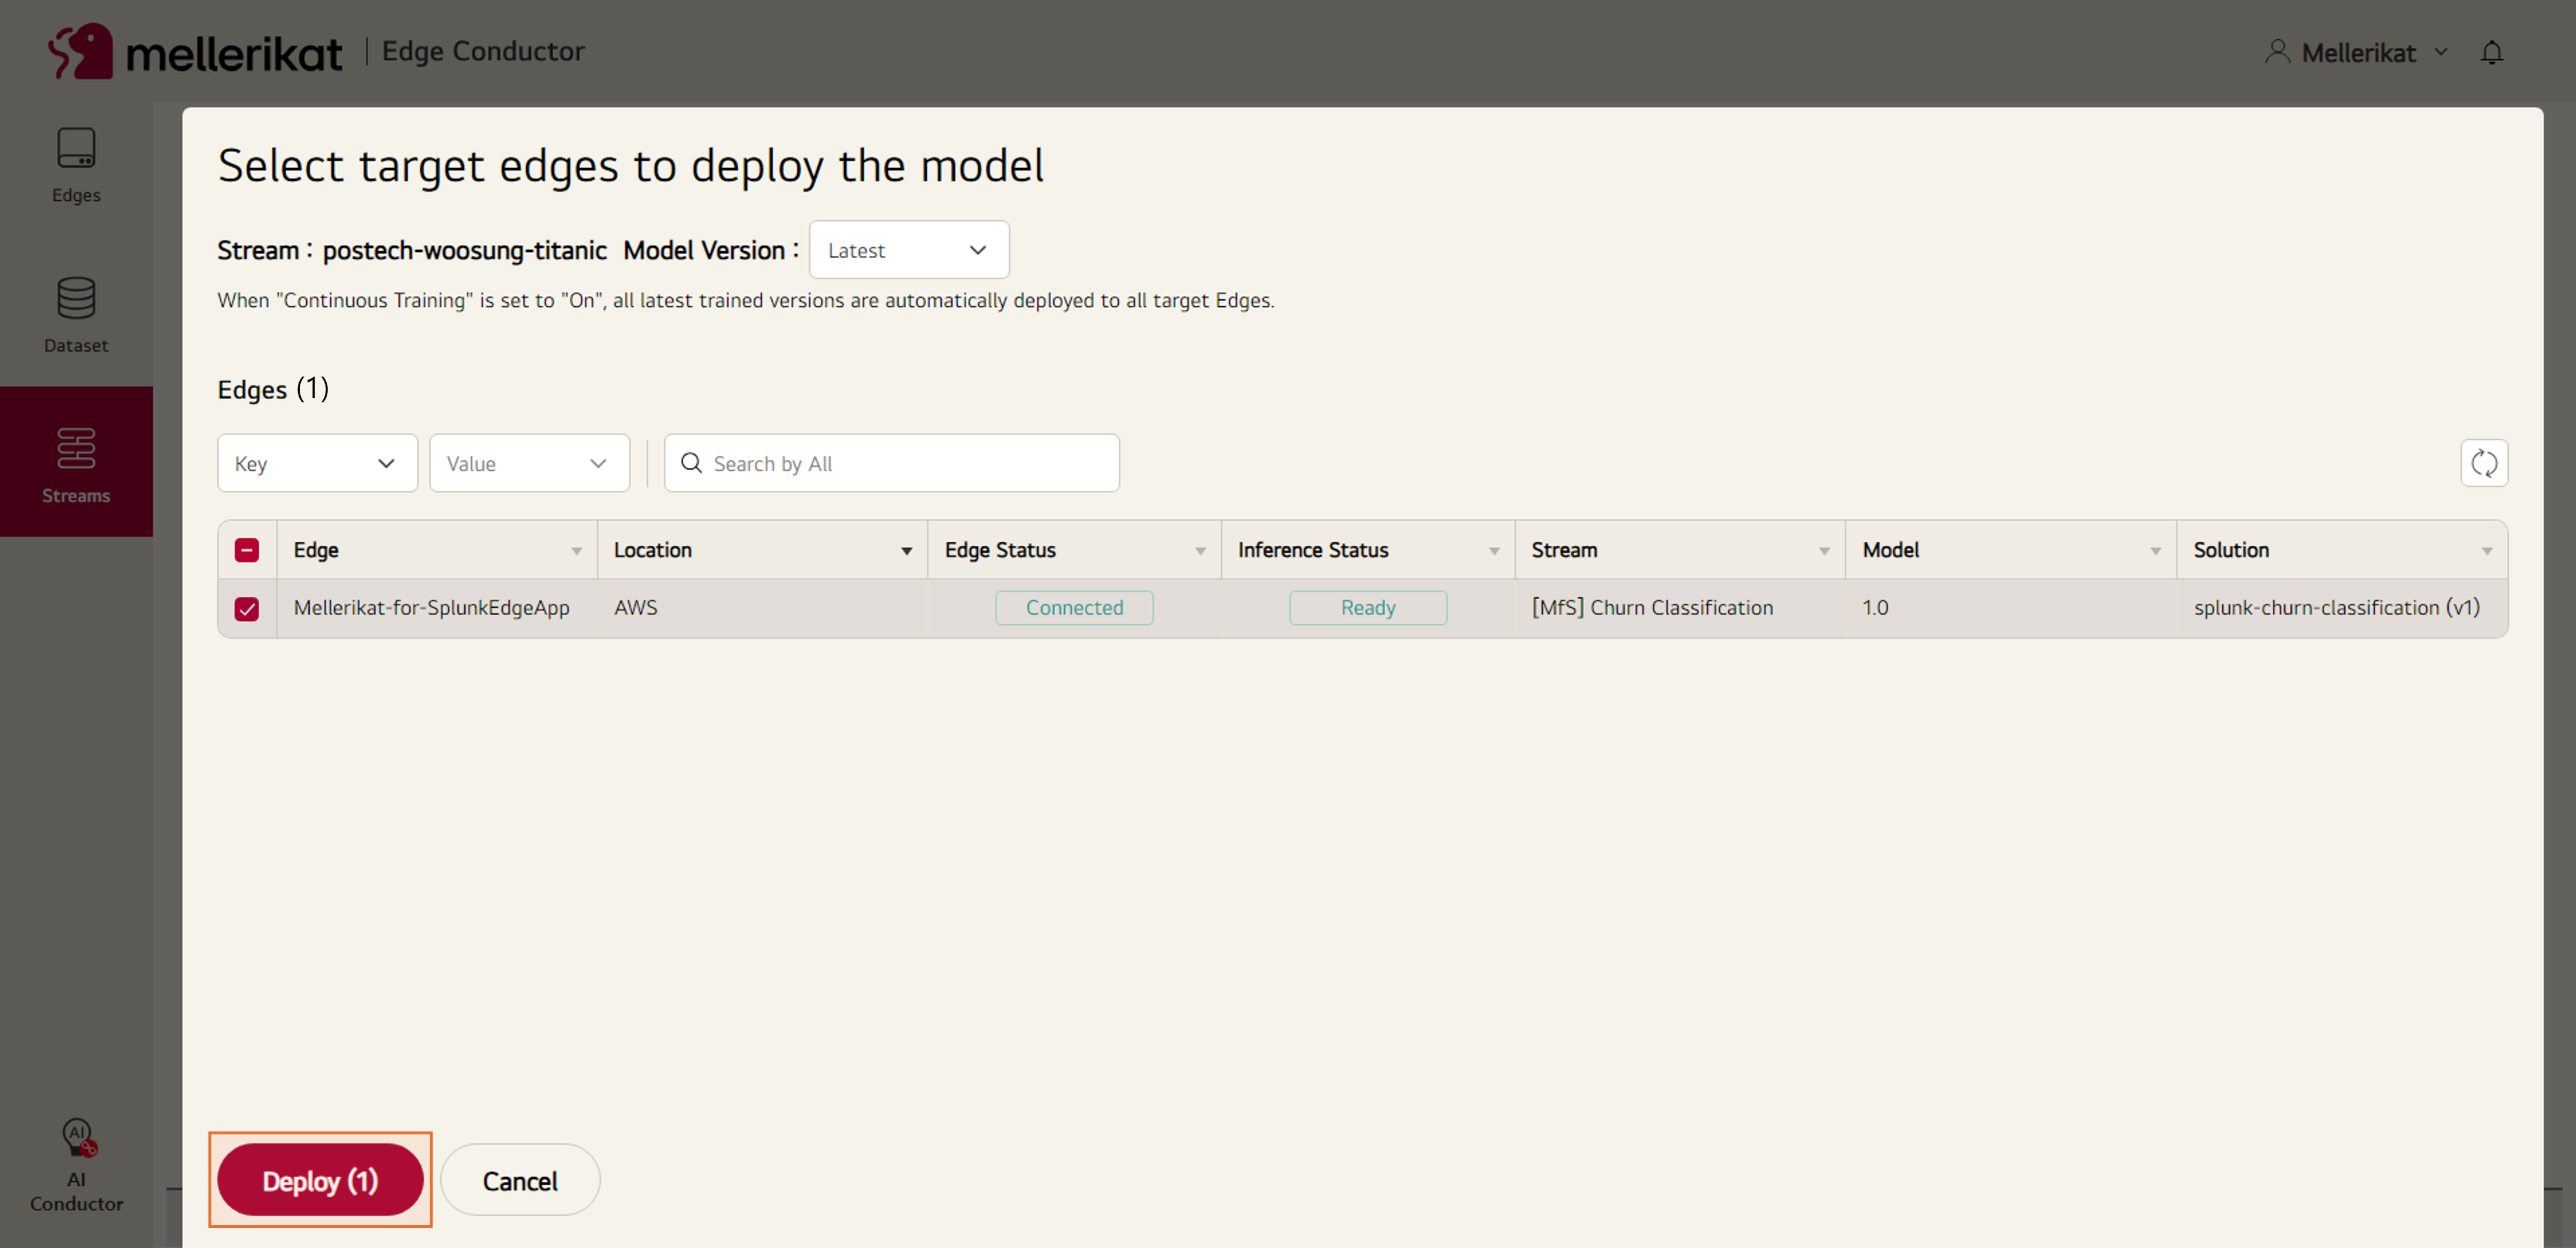This screenshot has height=1248, width=2576.
Task: Open the Streams sidebar section
Action: tap(76, 462)
